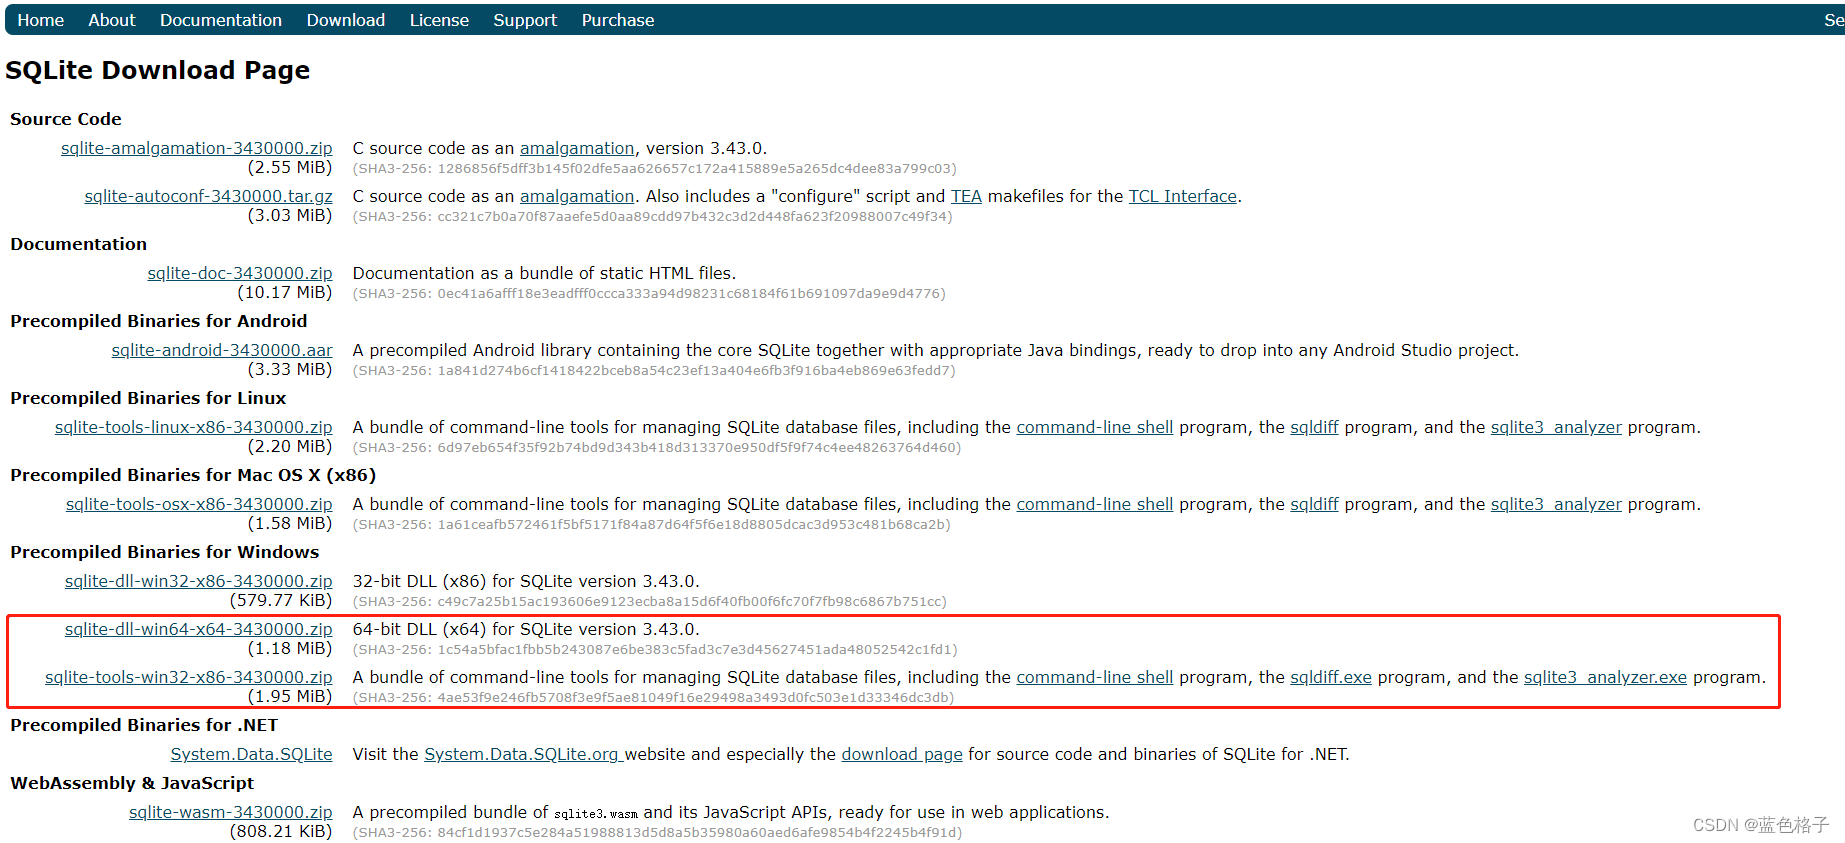The width and height of the screenshot is (1845, 843).
Task: Open sqlite3_analyzer link in the Linux row
Action: point(1556,427)
